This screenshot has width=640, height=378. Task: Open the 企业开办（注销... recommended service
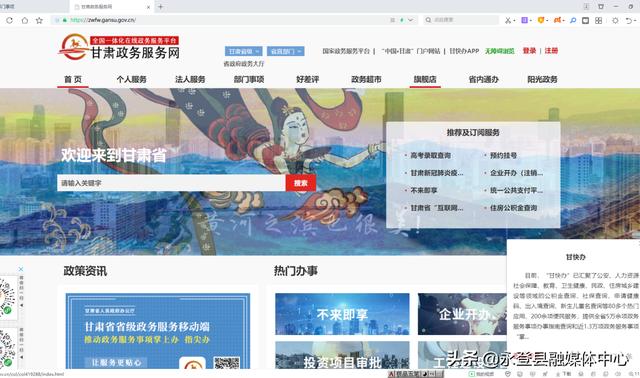(516, 173)
